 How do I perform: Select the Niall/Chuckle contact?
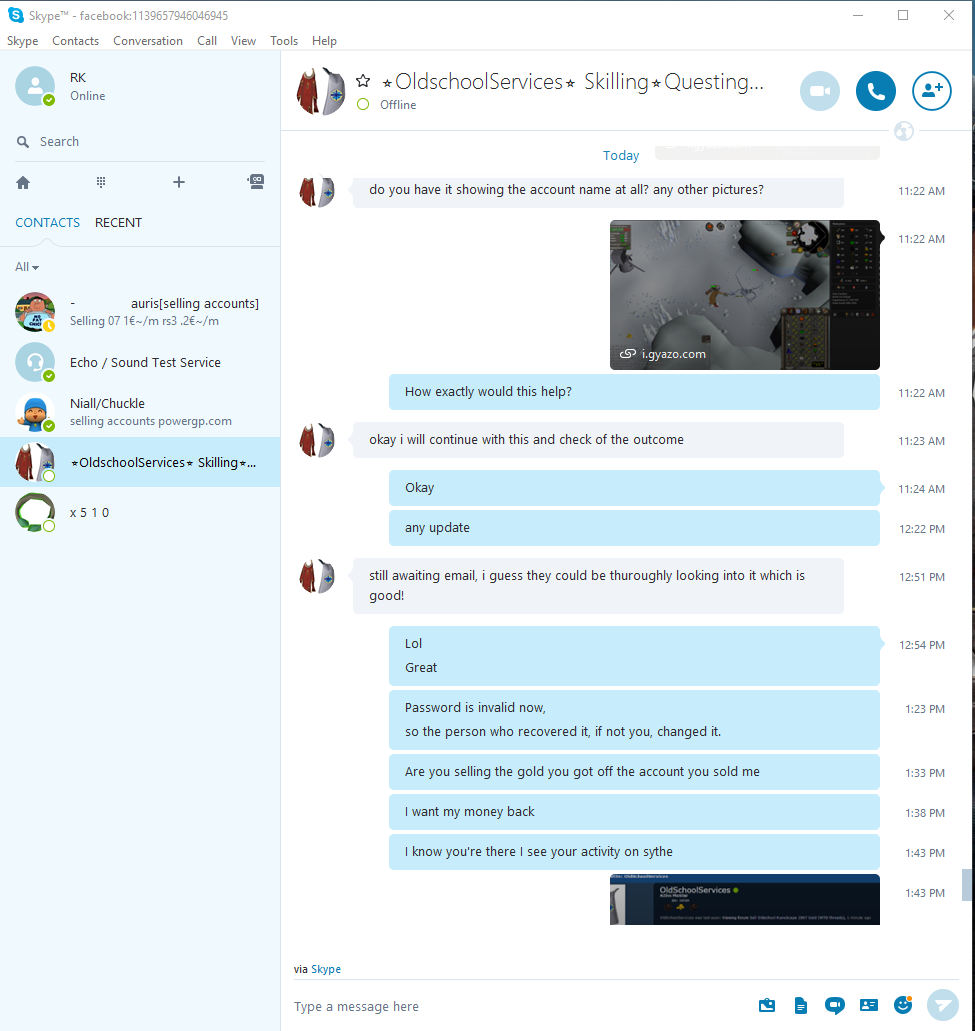[x=140, y=412]
